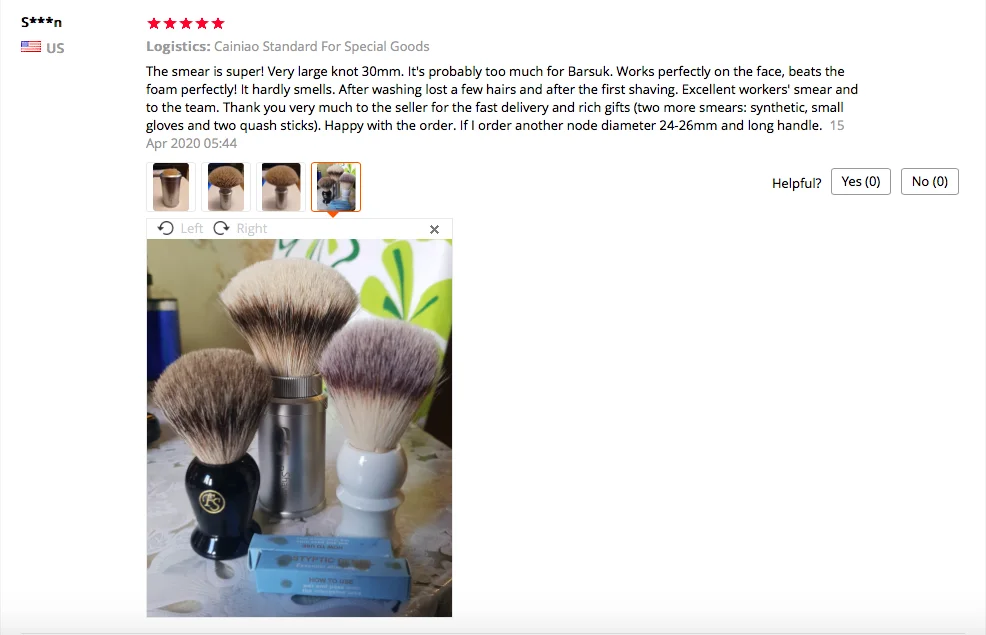Image resolution: width=986 pixels, height=635 pixels.
Task: Click the rotate left arrow icon
Action: (165, 228)
